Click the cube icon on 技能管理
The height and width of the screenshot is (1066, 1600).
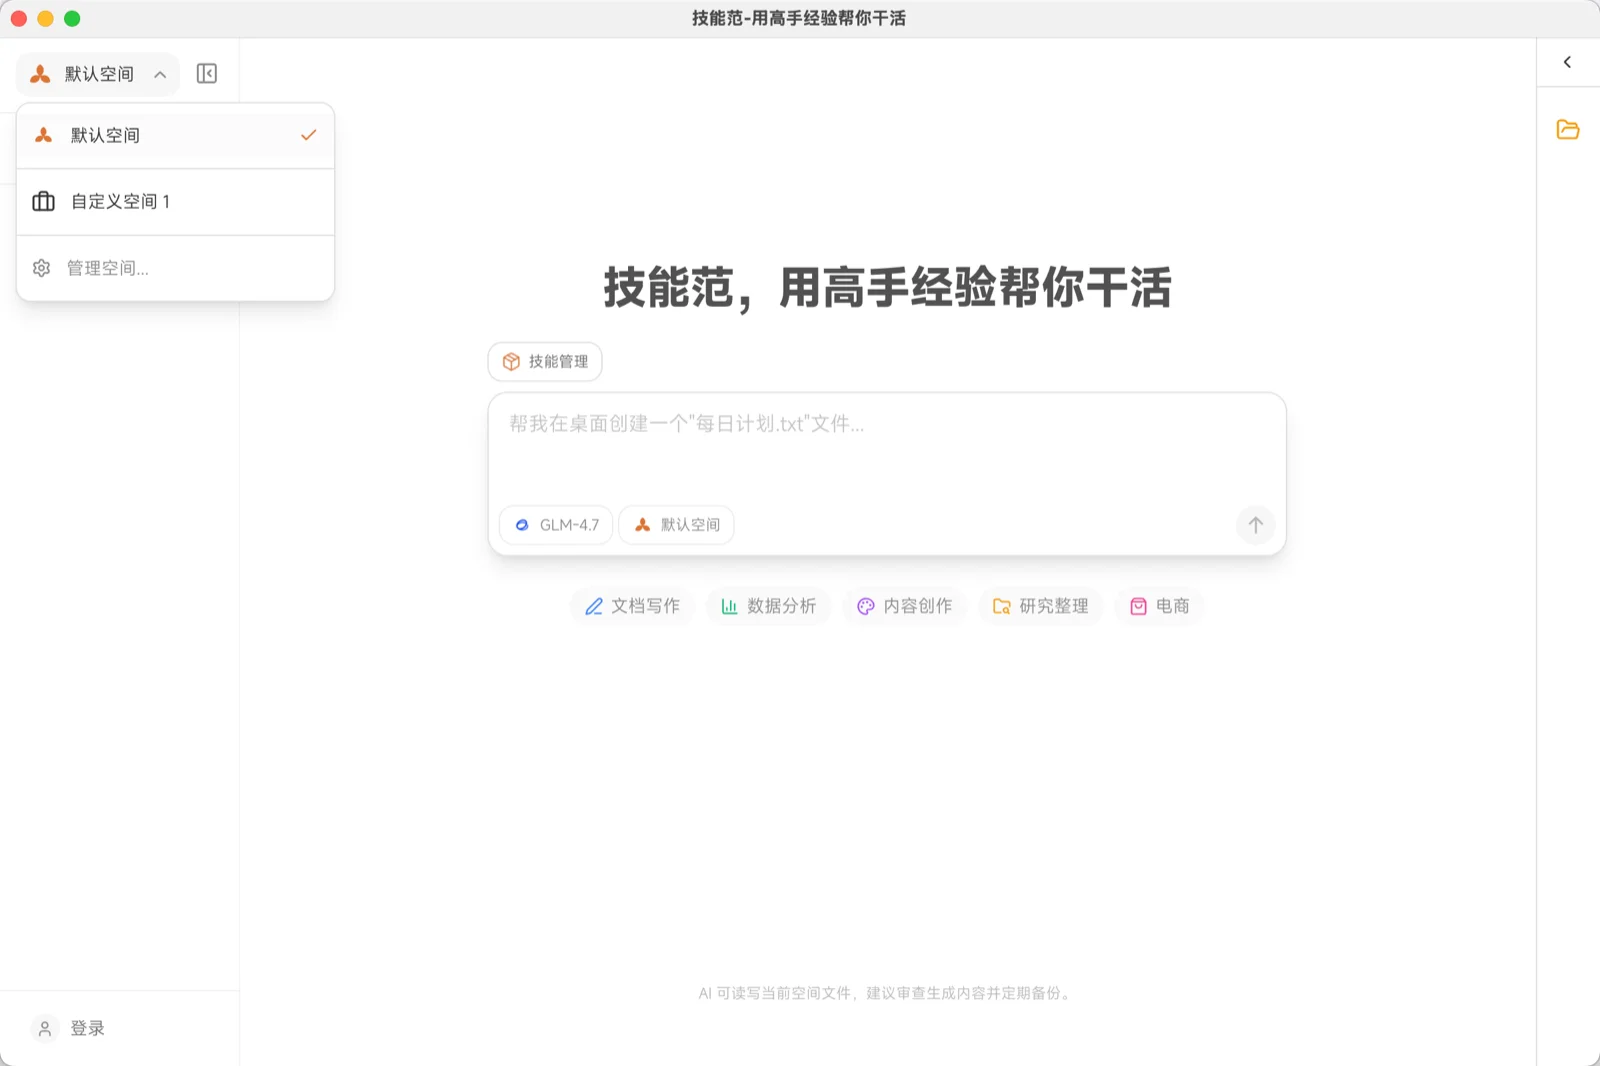click(511, 362)
